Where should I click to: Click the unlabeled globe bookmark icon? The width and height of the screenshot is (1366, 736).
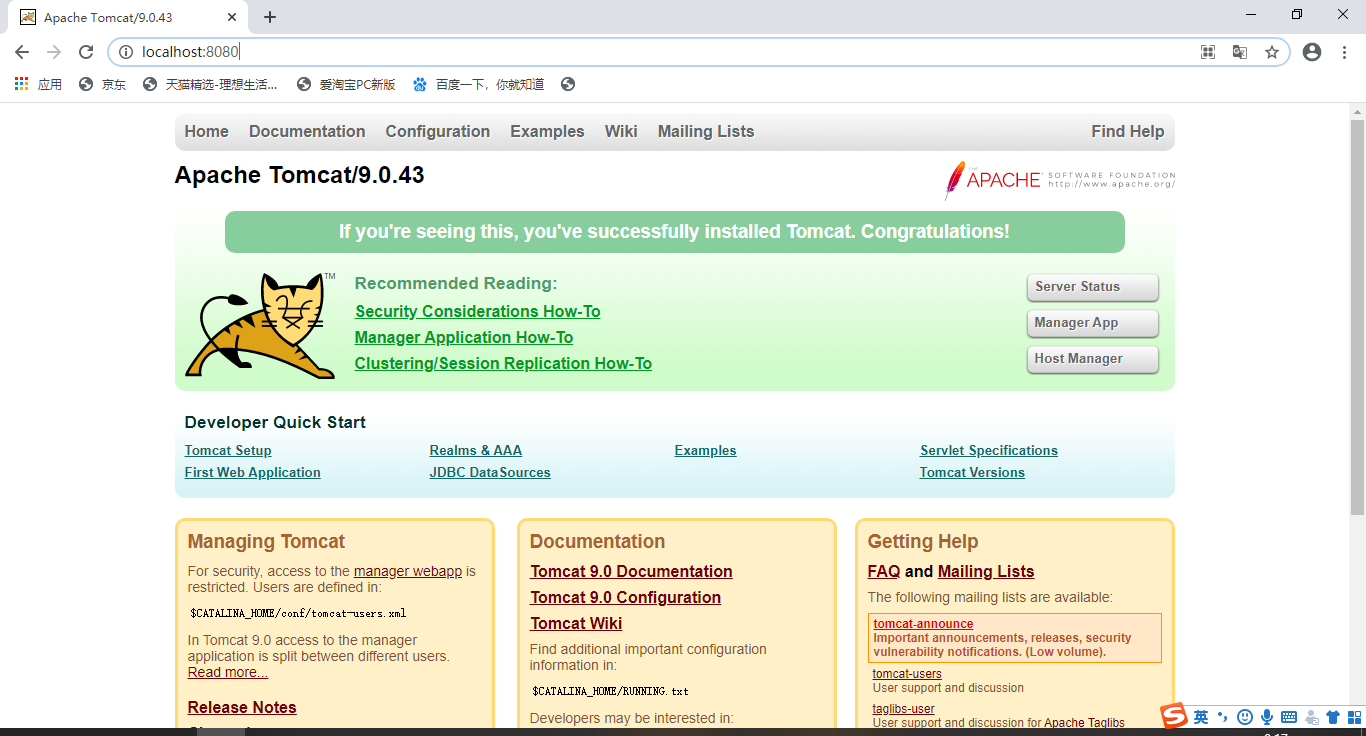pos(568,85)
